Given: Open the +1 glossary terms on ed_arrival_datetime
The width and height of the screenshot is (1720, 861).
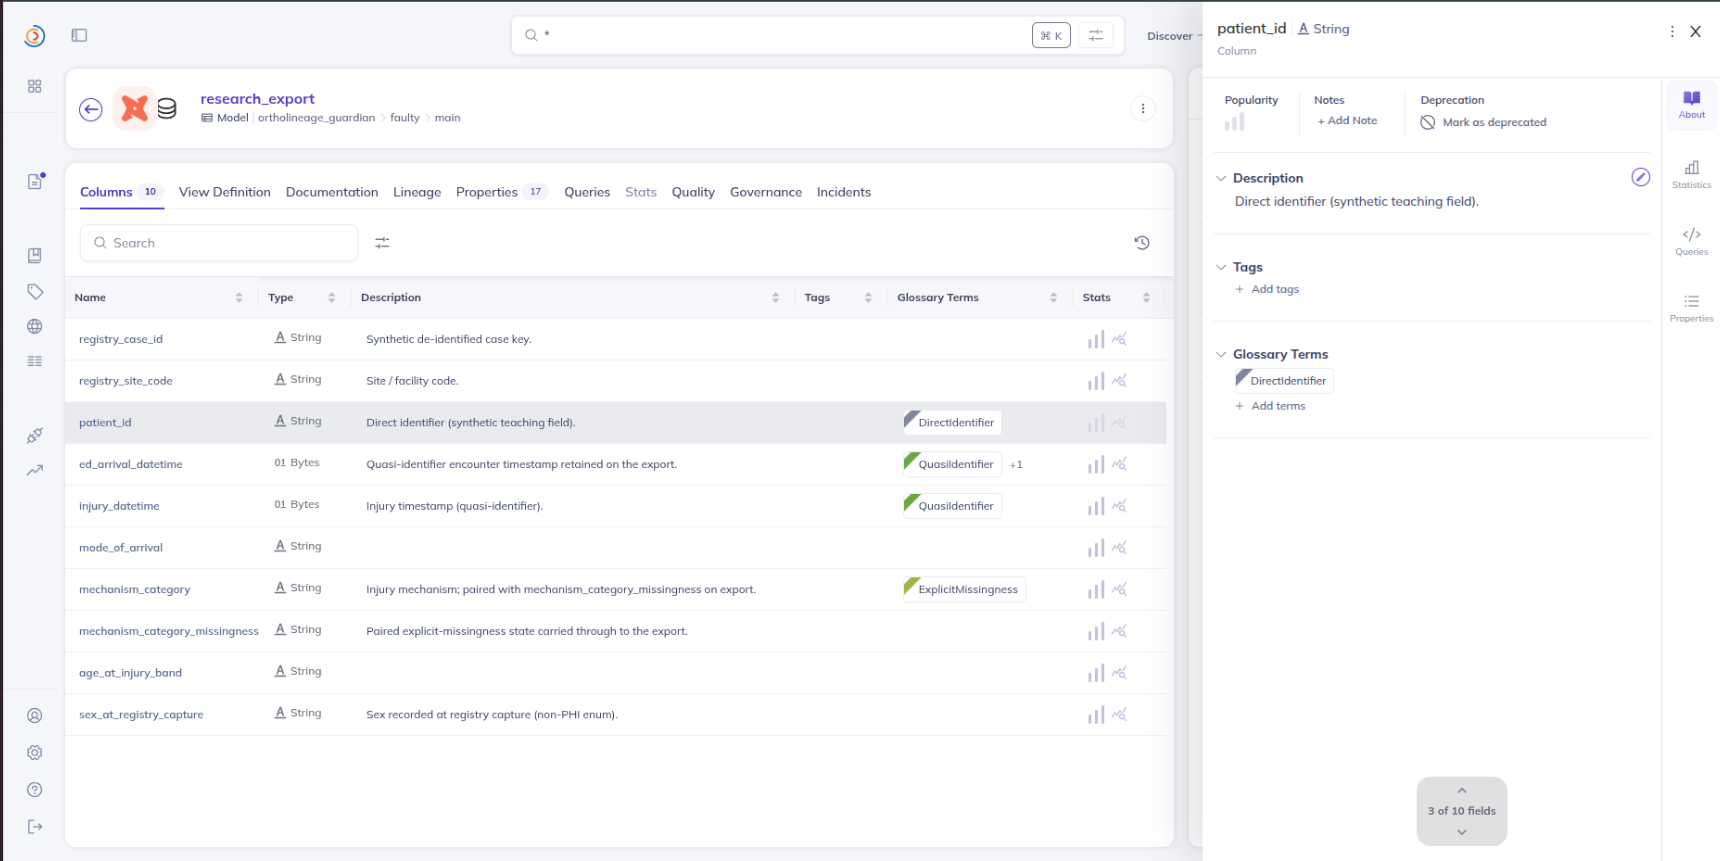Looking at the screenshot, I should [x=1016, y=465].
